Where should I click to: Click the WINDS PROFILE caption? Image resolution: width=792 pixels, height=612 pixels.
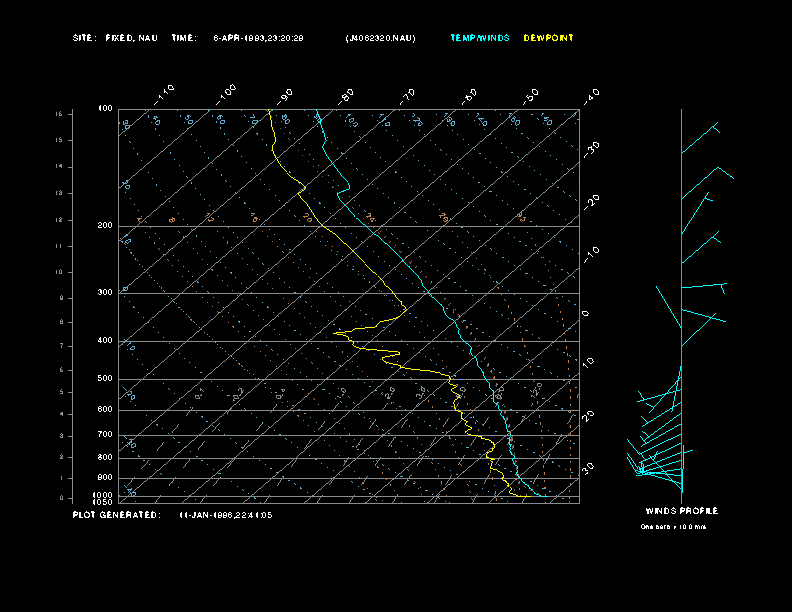[x=681, y=511]
